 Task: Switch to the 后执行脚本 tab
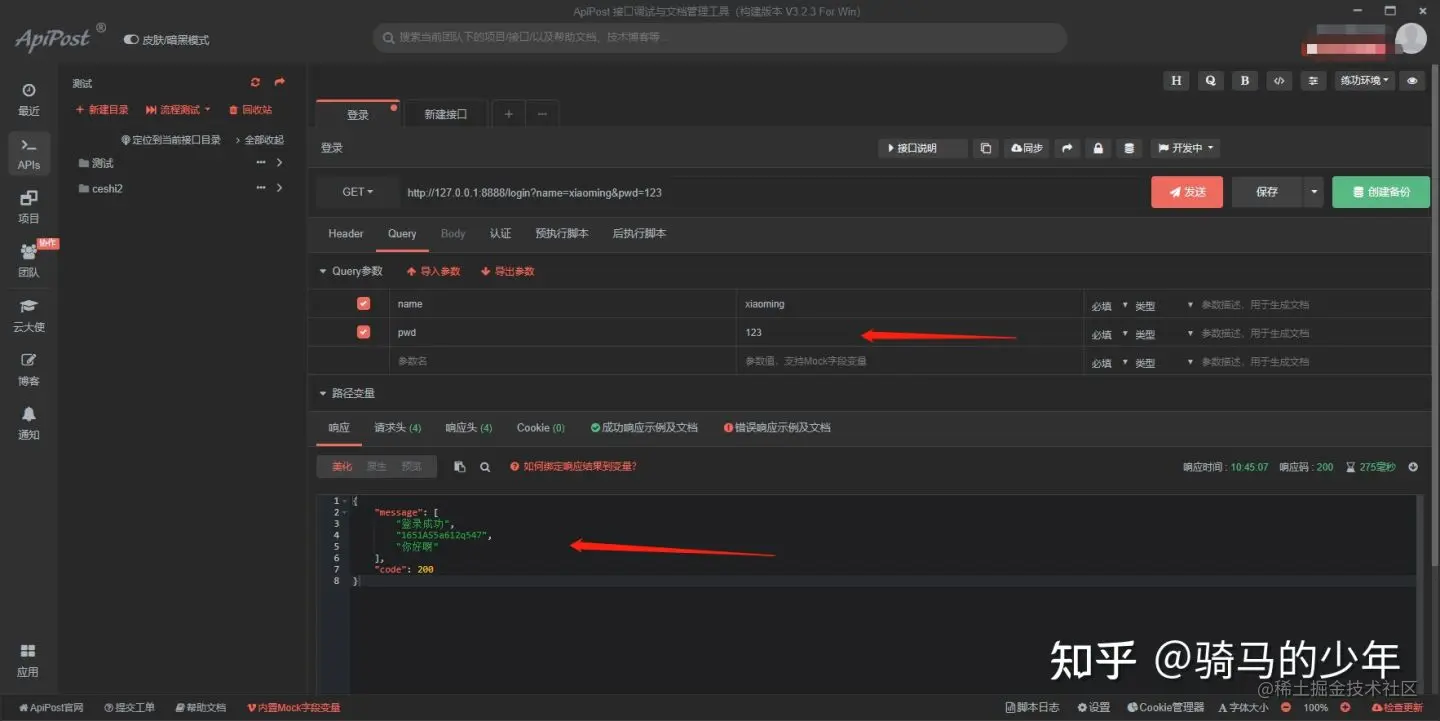[639, 233]
